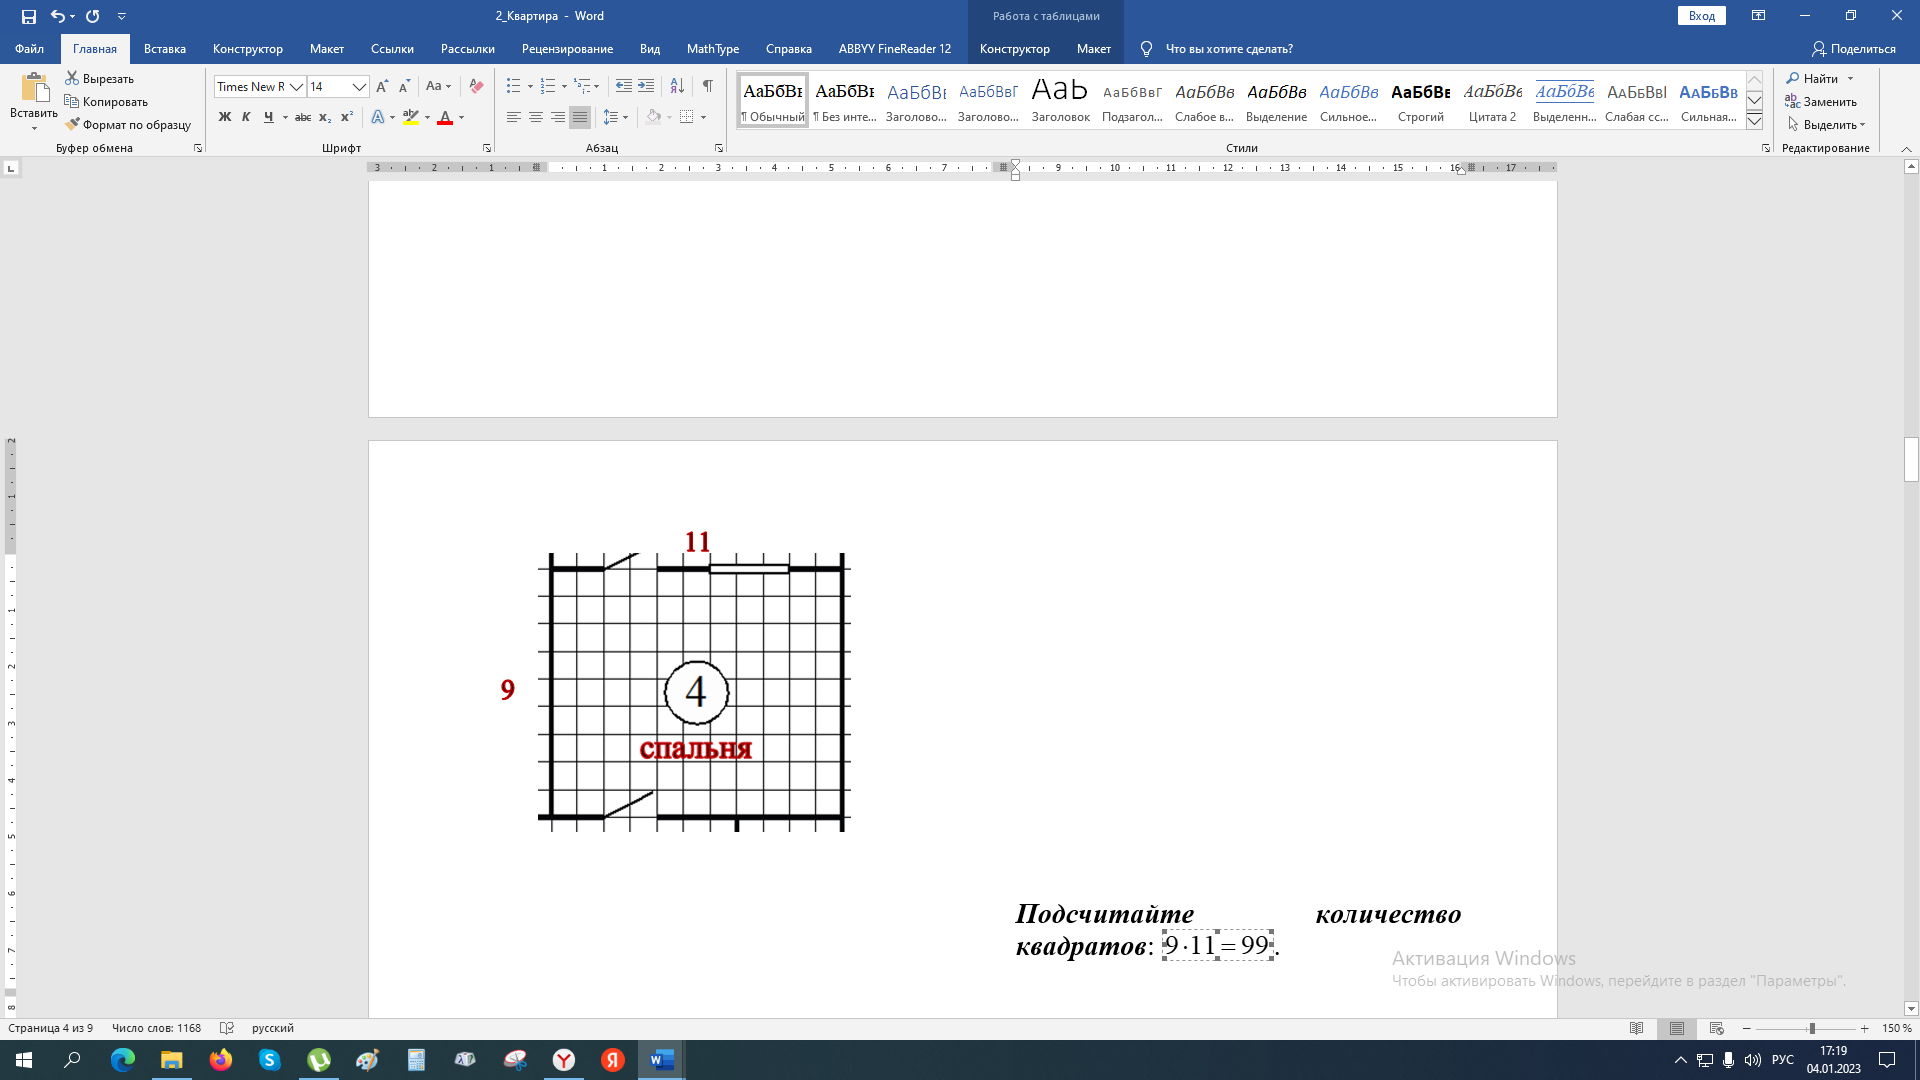Click the zoom slider handle
This screenshot has width=1920, height=1080.
tap(1811, 1028)
